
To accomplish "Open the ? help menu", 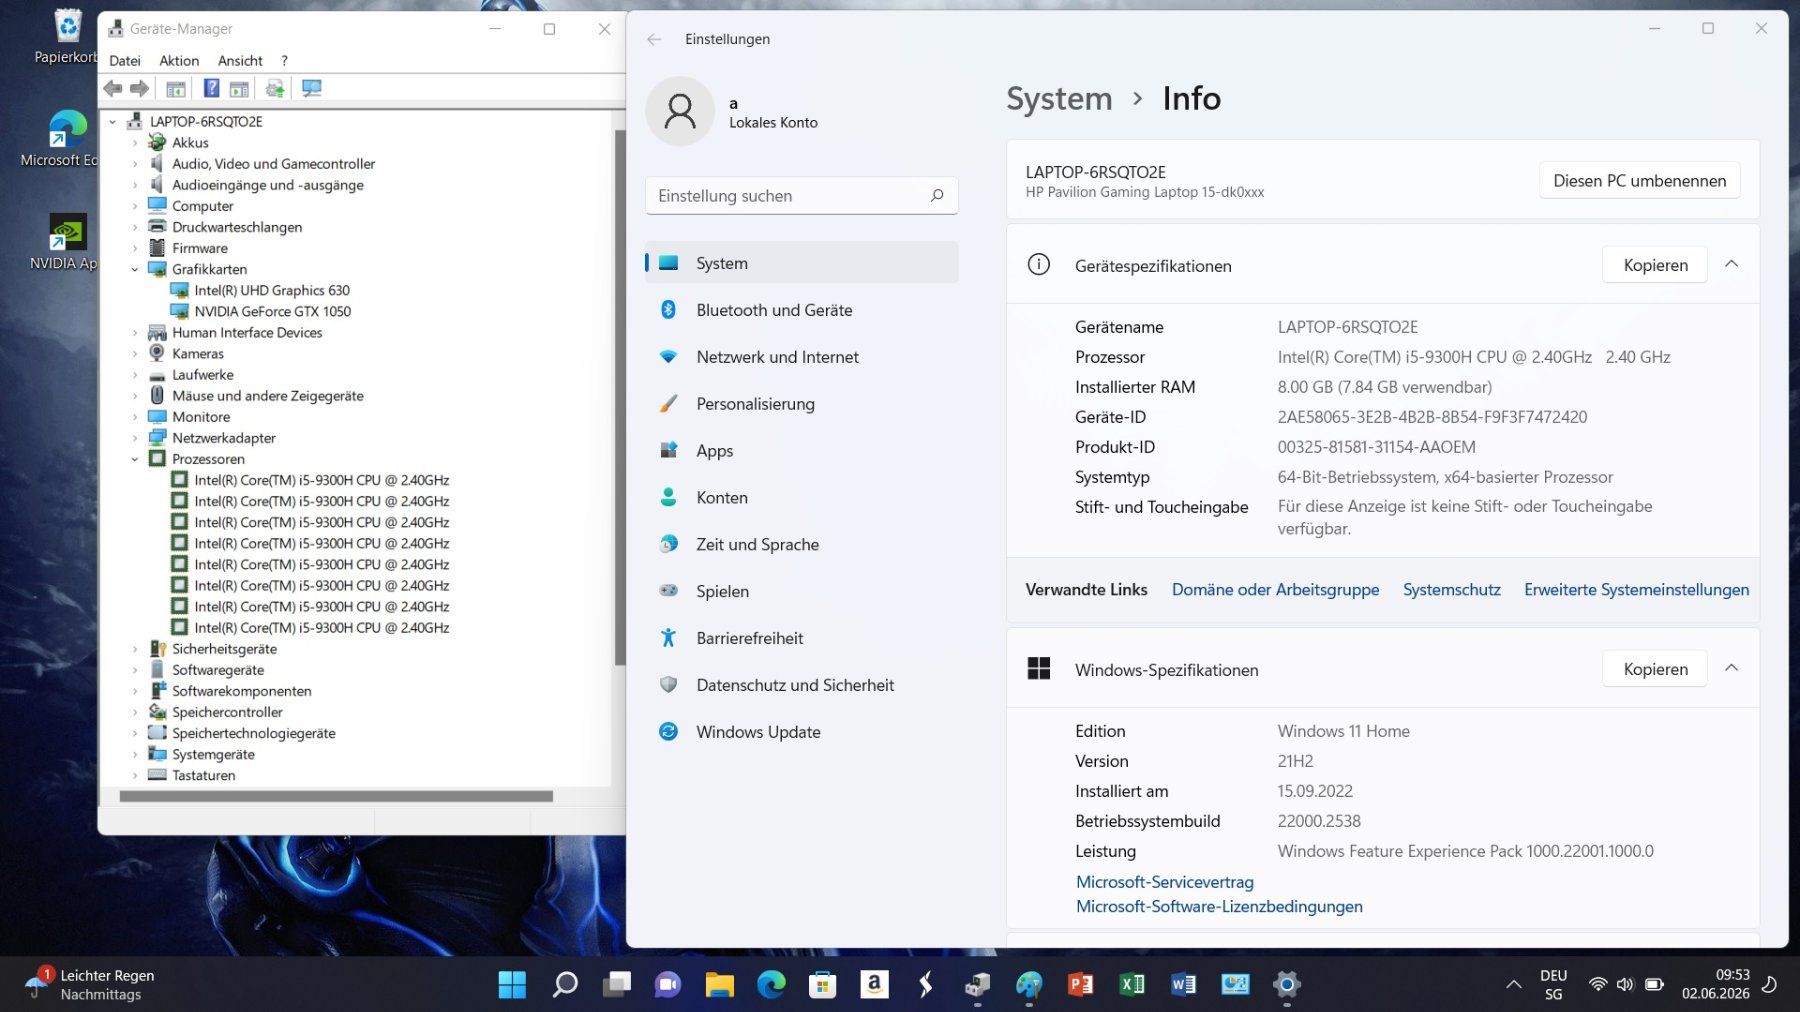I will coord(284,61).
